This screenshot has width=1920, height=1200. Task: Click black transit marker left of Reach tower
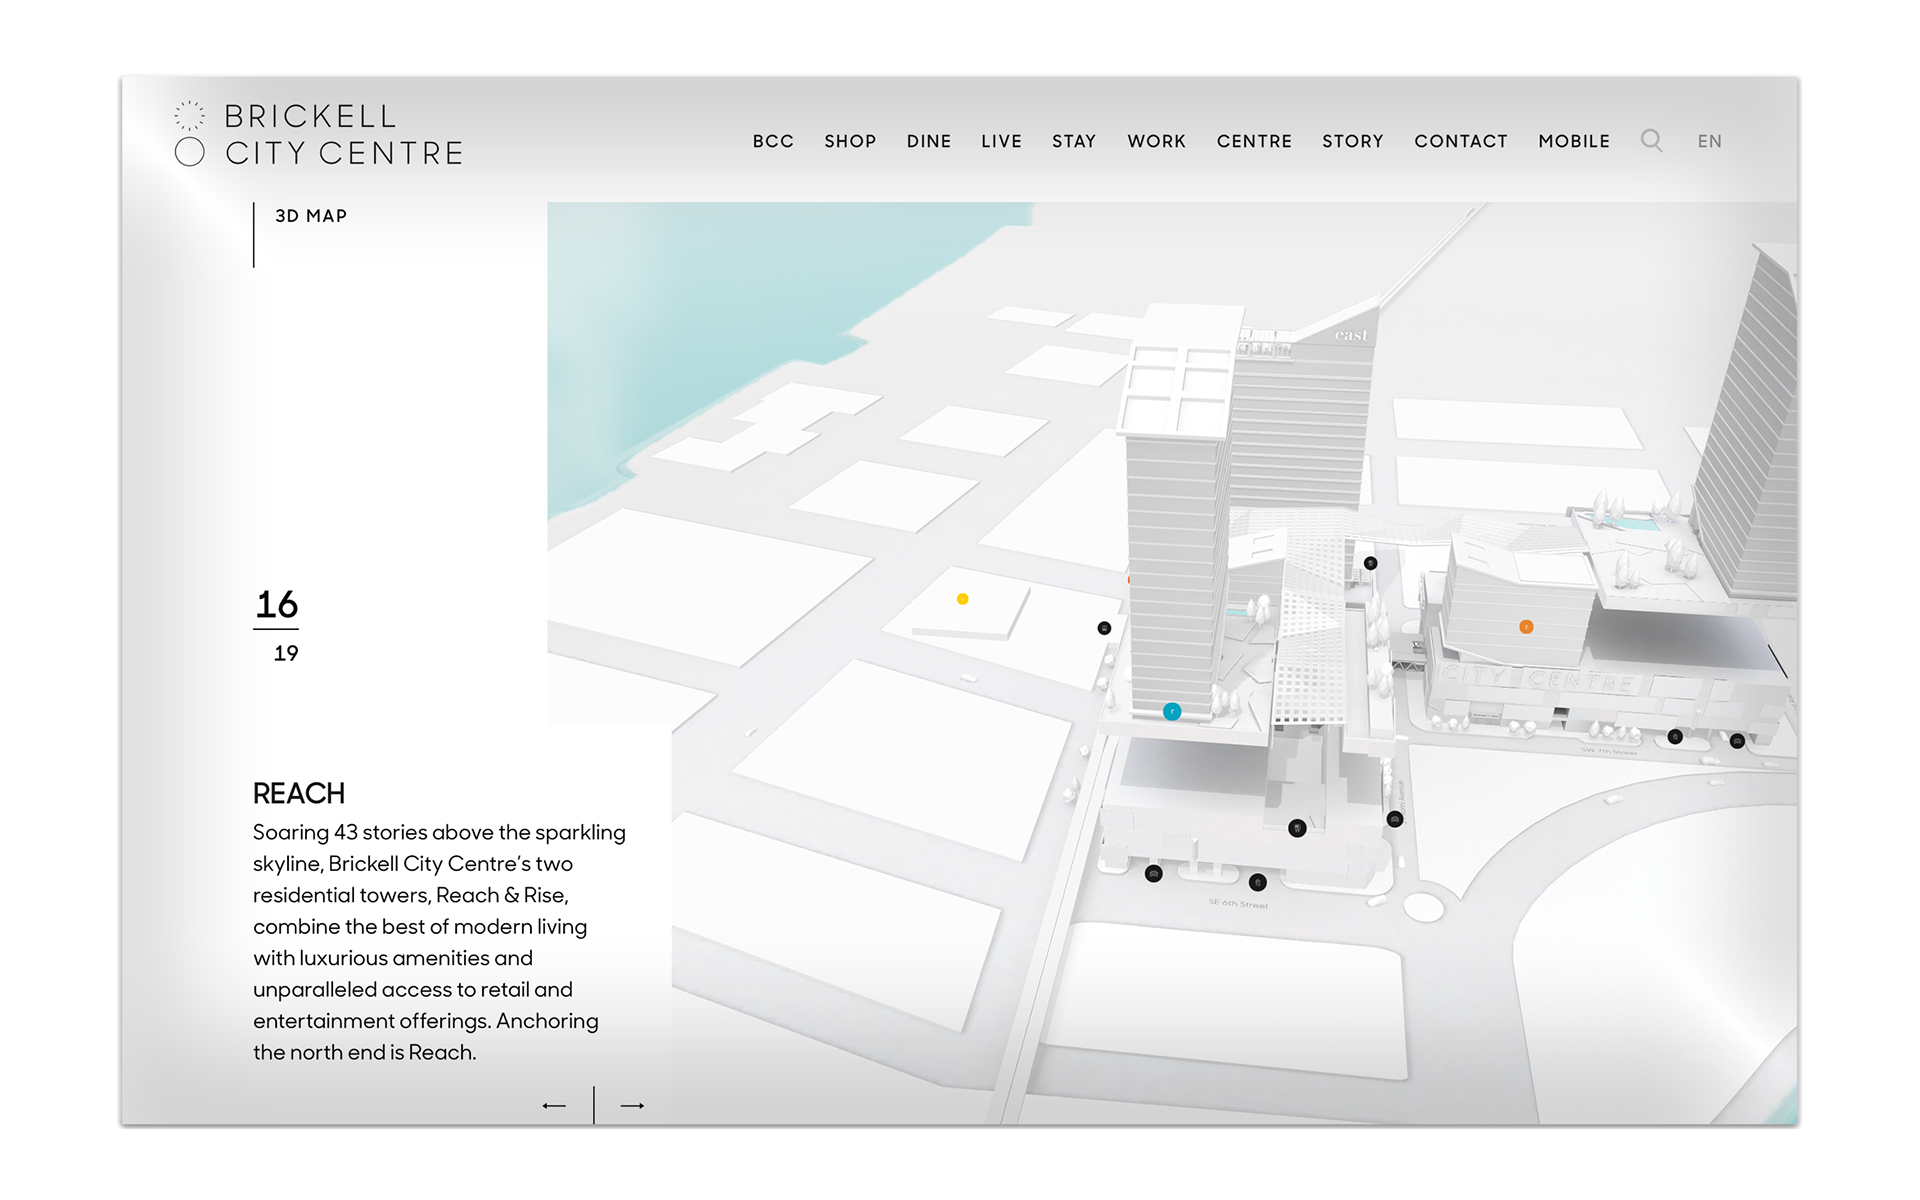(1104, 628)
